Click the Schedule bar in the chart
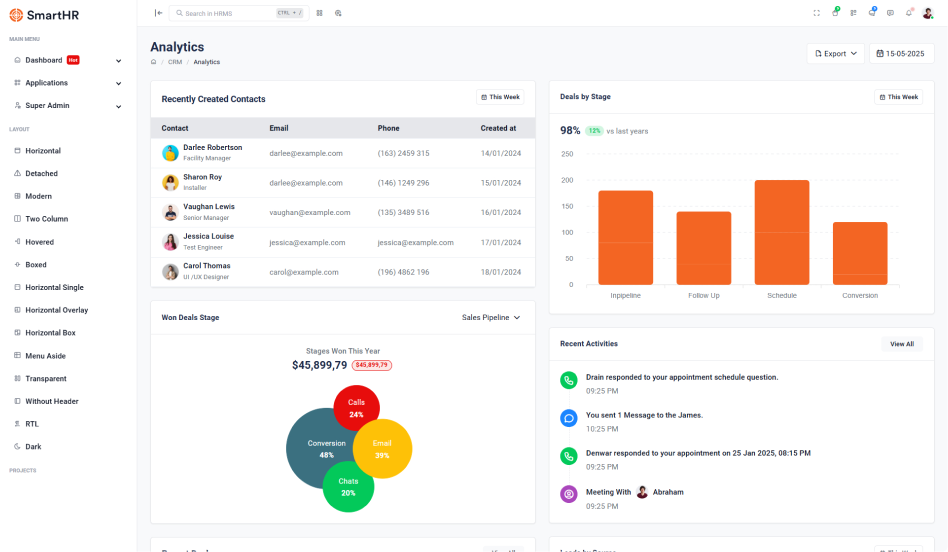 coord(782,233)
